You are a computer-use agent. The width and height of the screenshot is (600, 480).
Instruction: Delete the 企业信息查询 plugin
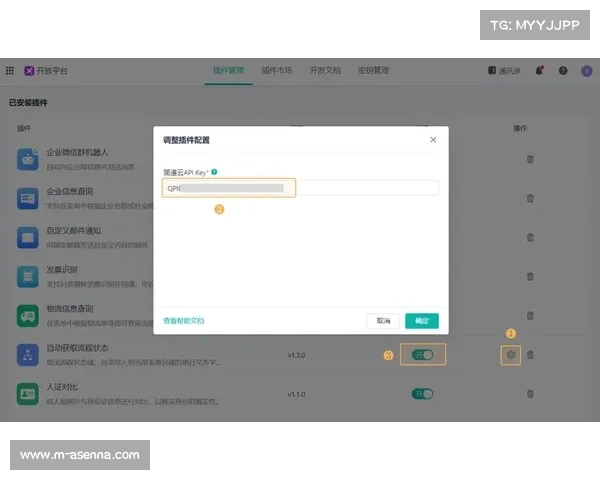(x=530, y=198)
